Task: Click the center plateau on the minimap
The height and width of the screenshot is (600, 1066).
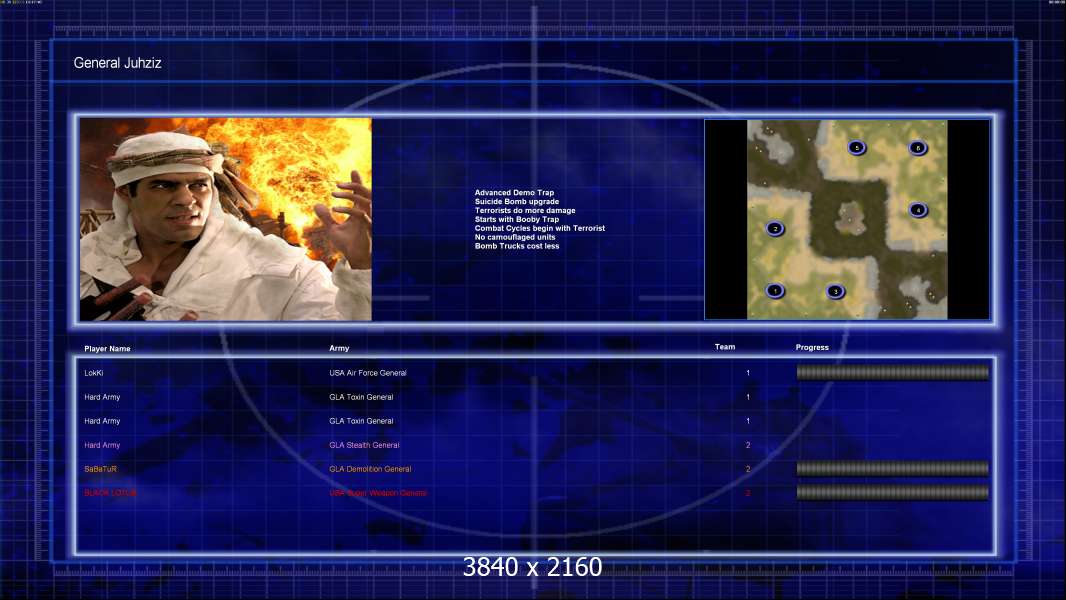Action: (848, 218)
